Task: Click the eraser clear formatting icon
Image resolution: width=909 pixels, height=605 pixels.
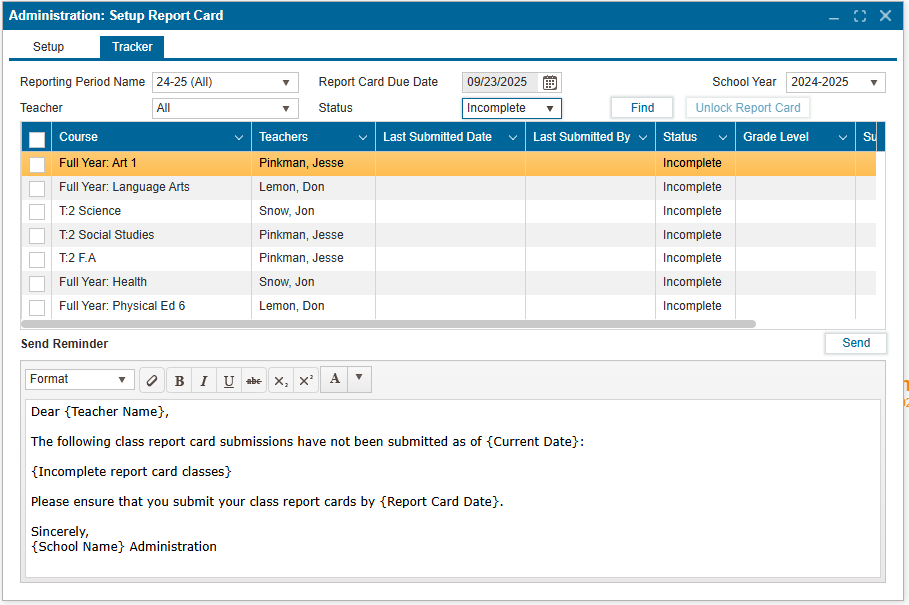Action: (x=152, y=380)
